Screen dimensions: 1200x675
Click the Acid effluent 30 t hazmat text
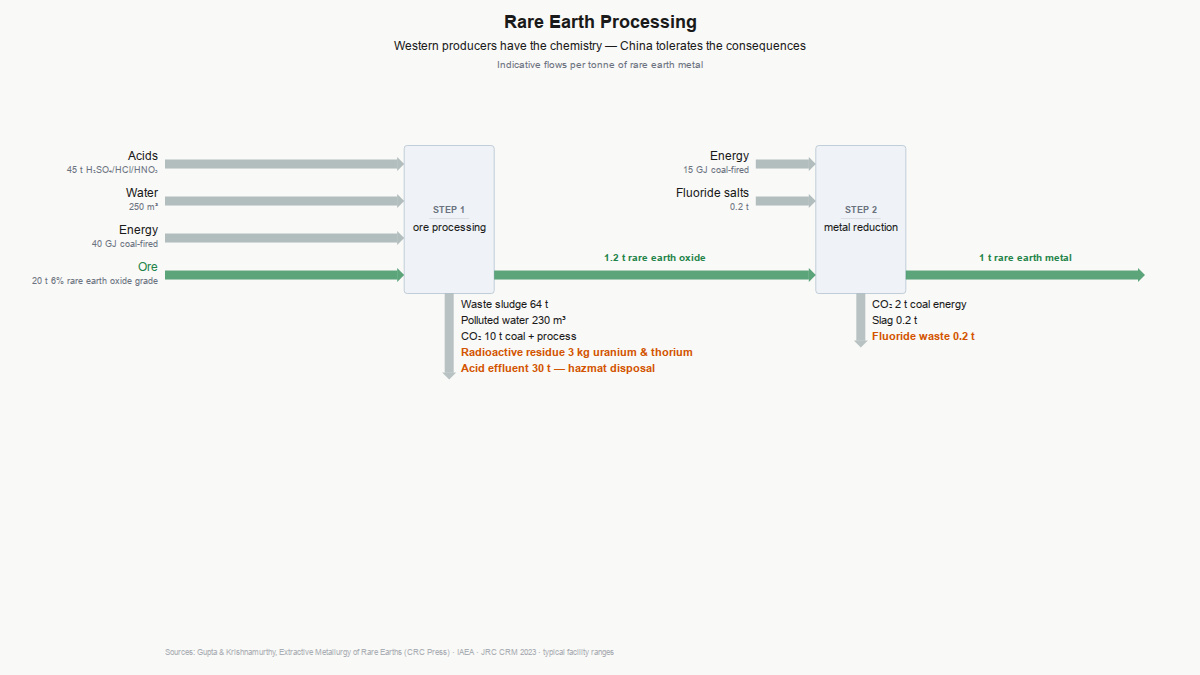pyautogui.click(x=557, y=368)
